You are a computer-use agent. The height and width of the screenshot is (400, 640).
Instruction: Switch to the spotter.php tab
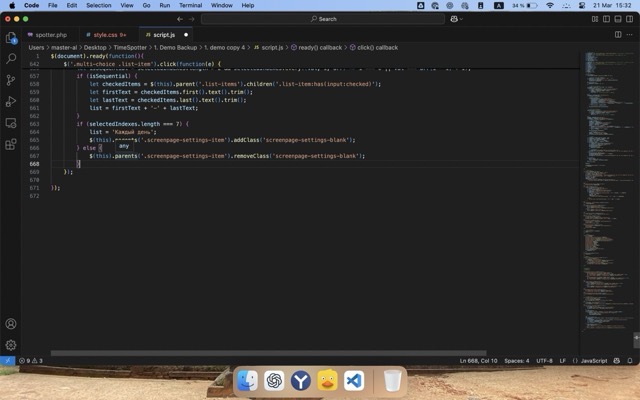pyautogui.click(x=50, y=34)
